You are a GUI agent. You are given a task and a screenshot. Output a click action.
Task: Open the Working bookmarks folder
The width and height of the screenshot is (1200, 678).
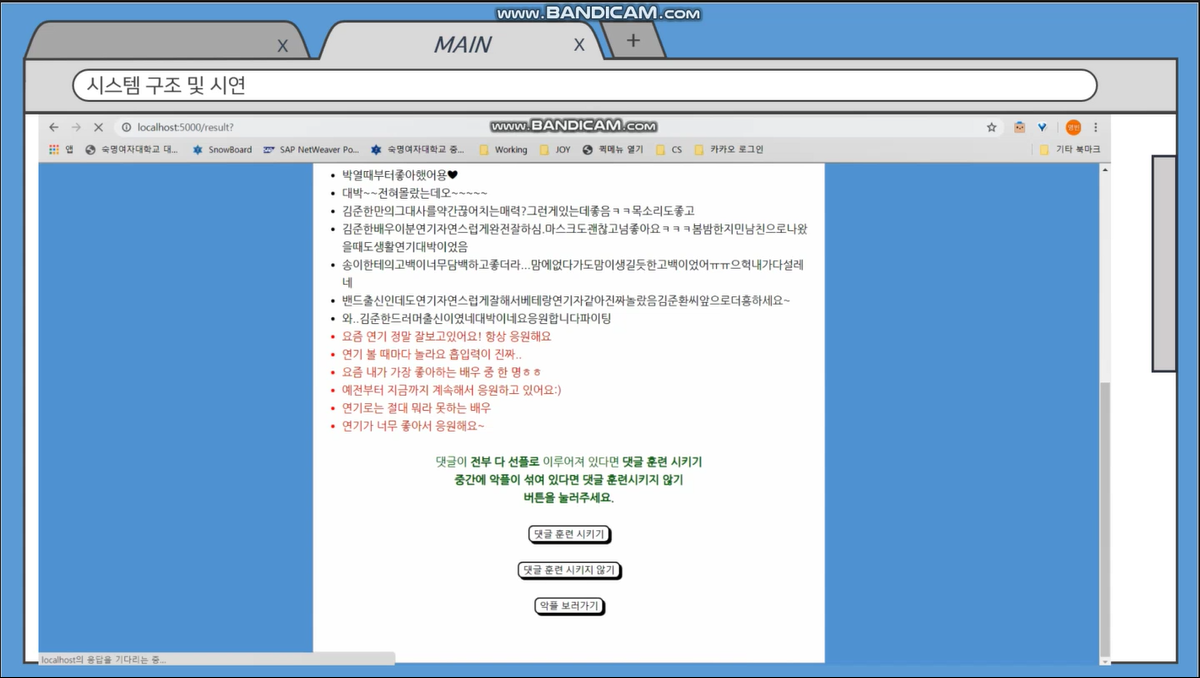506,150
